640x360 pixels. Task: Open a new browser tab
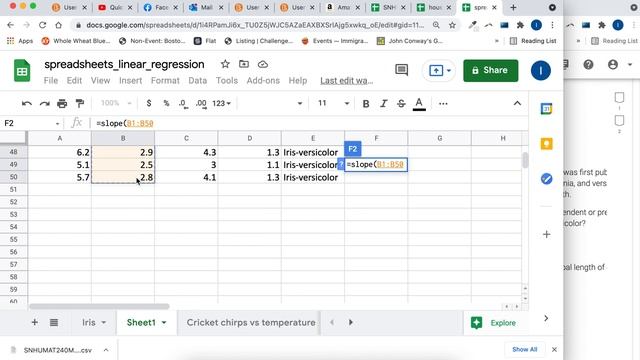point(513,7)
